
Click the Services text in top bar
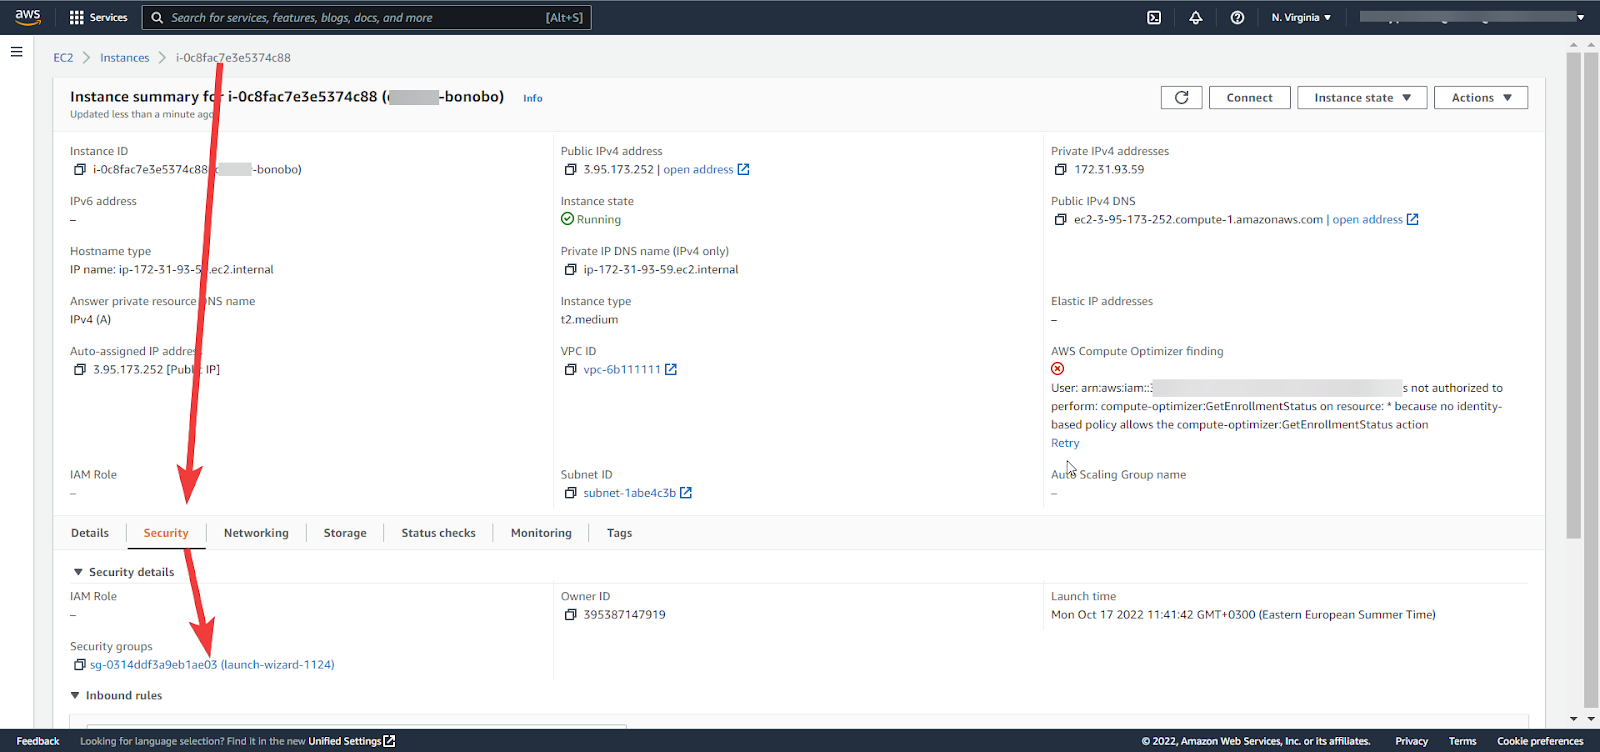(108, 18)
